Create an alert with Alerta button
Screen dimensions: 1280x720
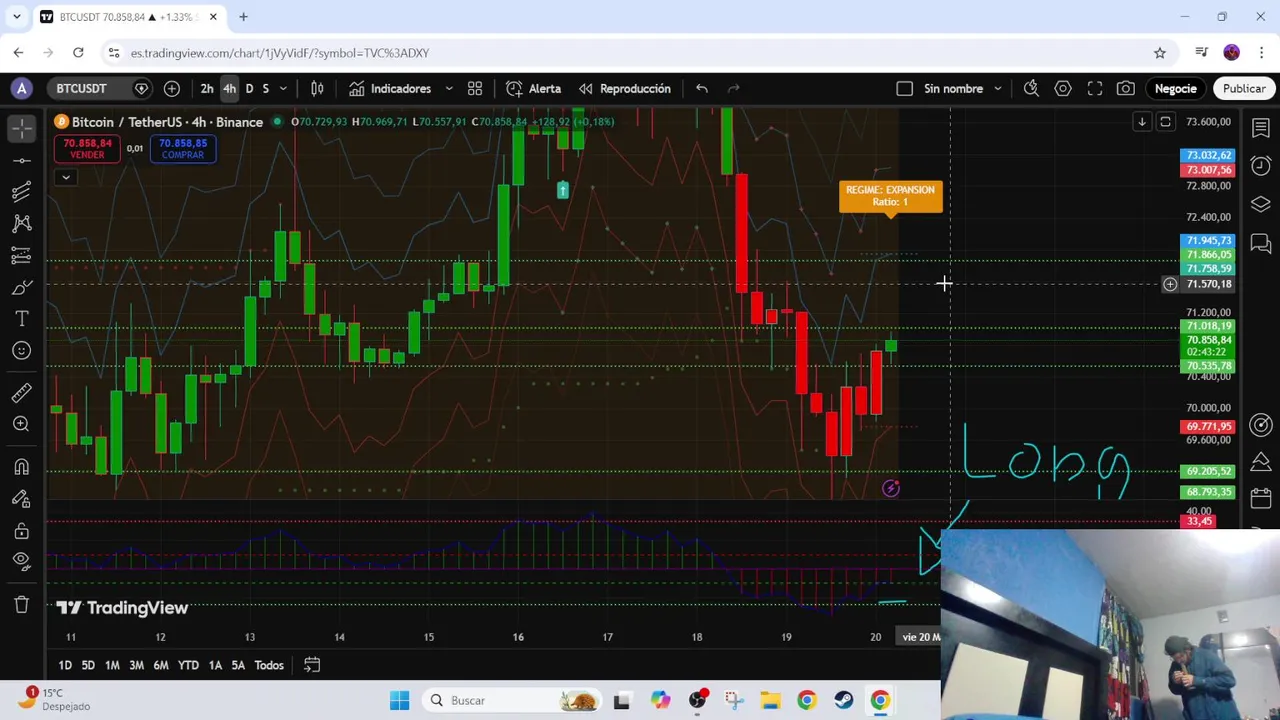534,89
